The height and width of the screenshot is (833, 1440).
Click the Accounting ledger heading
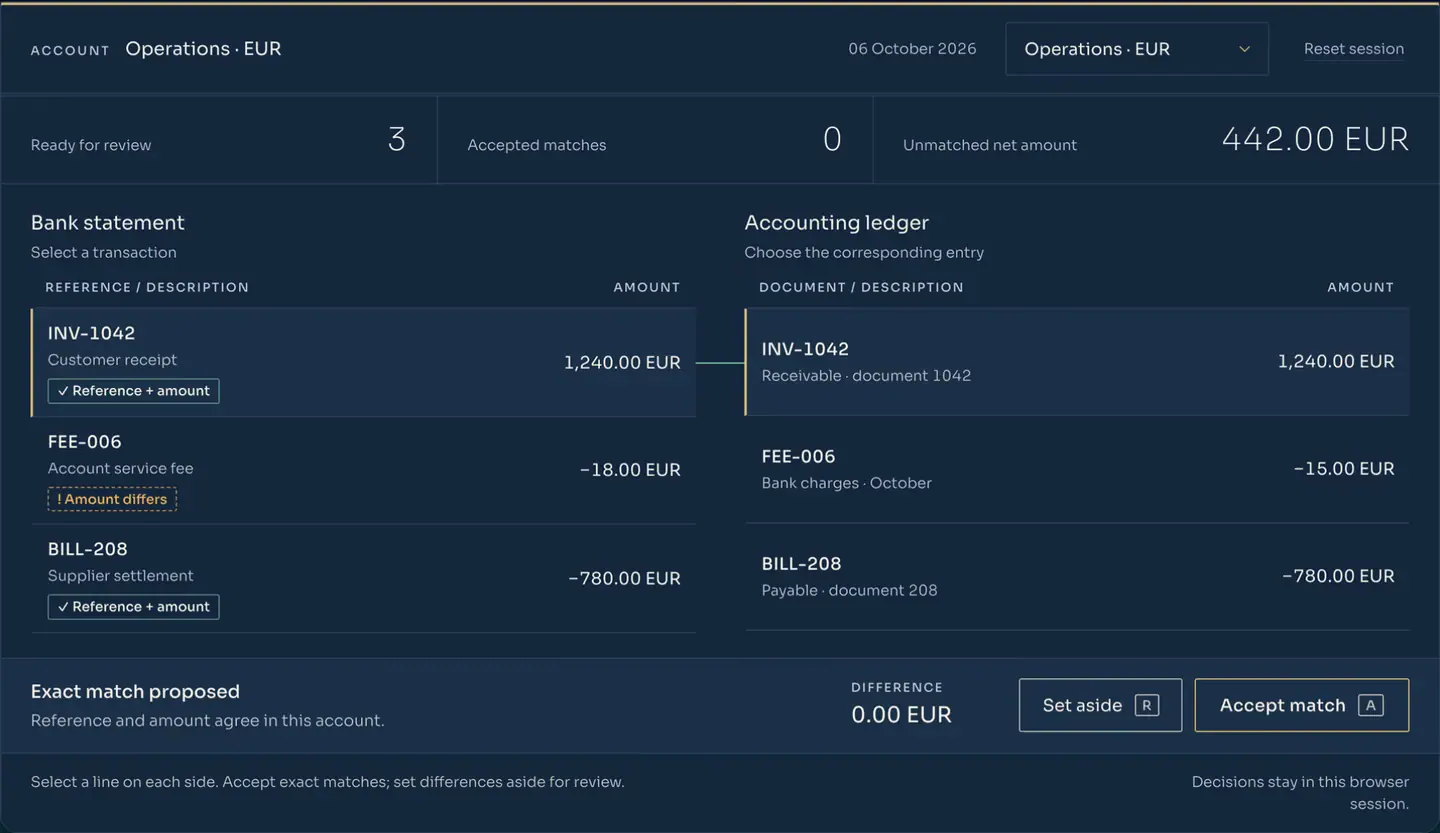[837, 223]
